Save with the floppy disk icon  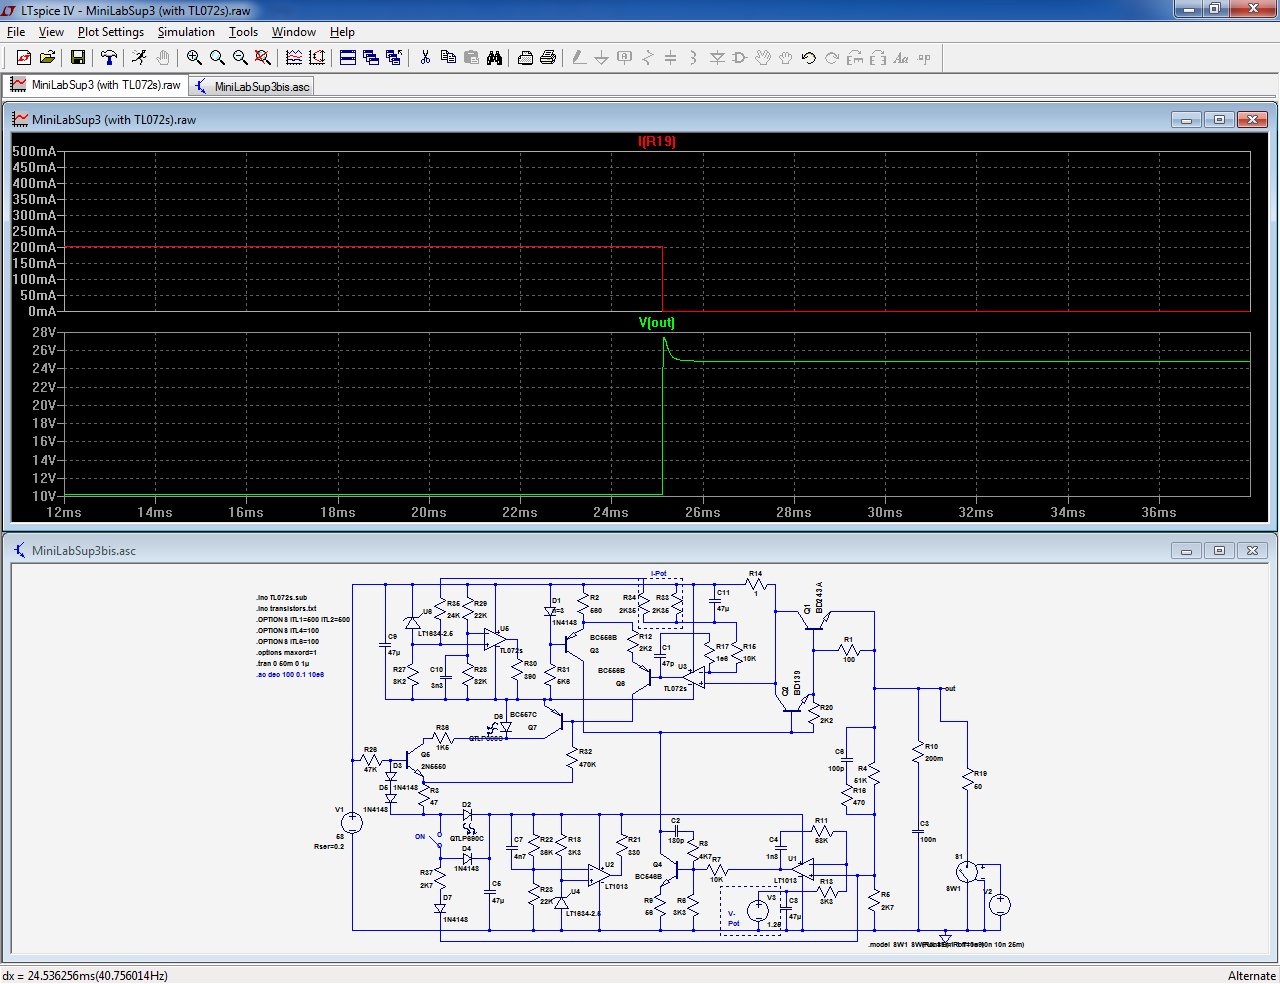77,58
